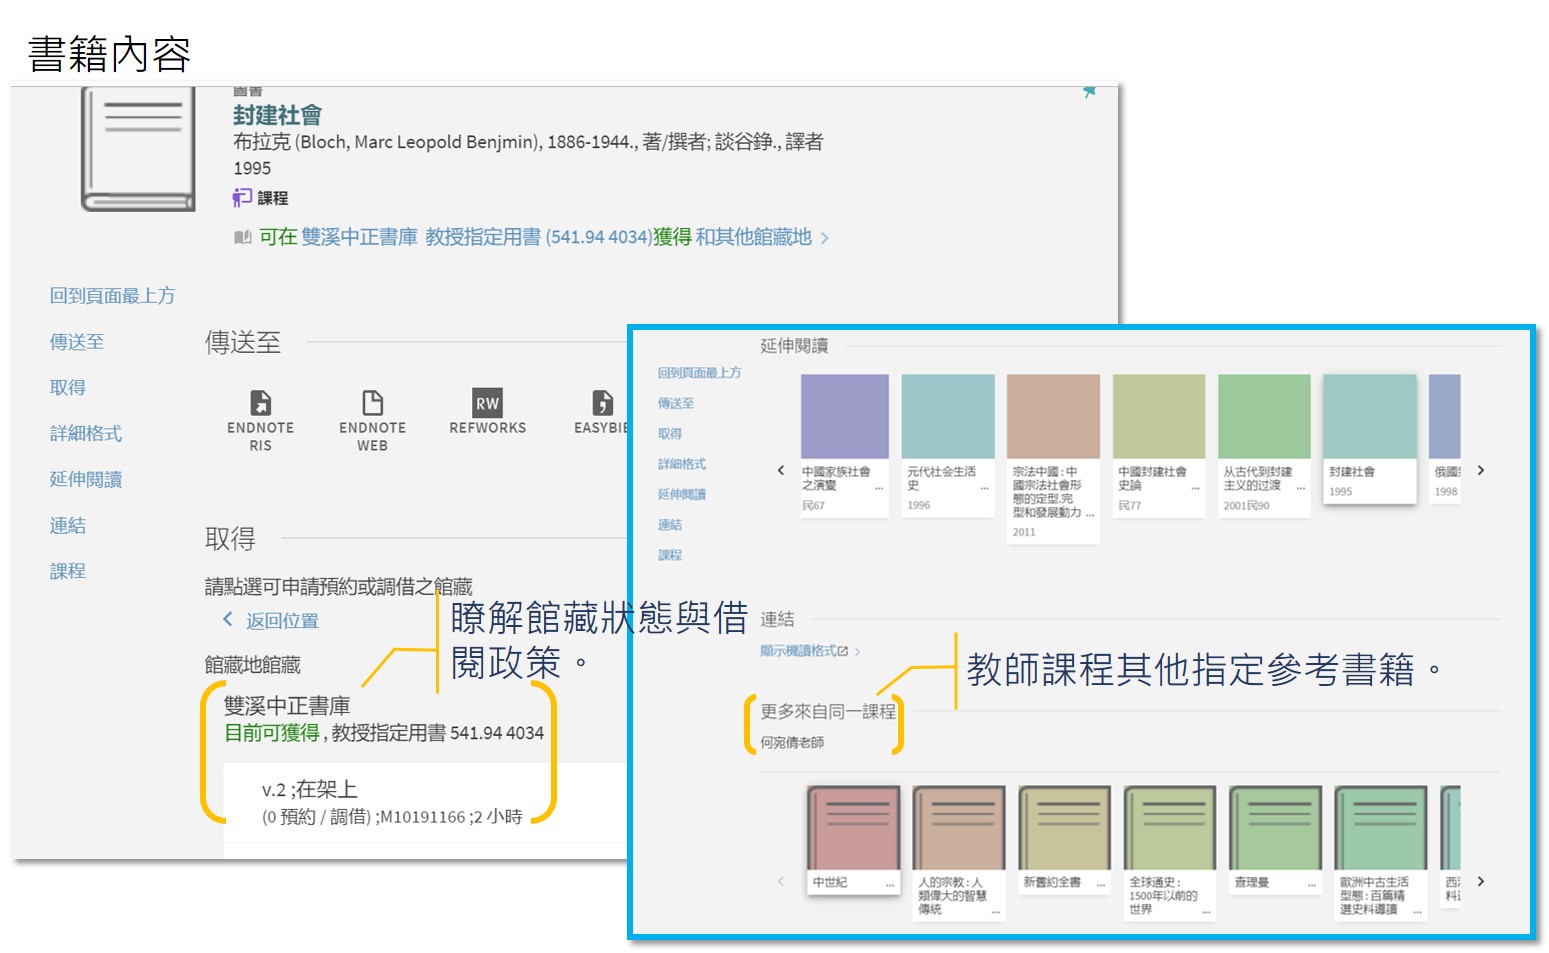Viewport: 1549px width, 953px height.
Task: Open the 封建社會 book title link
Action: pyautogui.click(x=277, y=116)
